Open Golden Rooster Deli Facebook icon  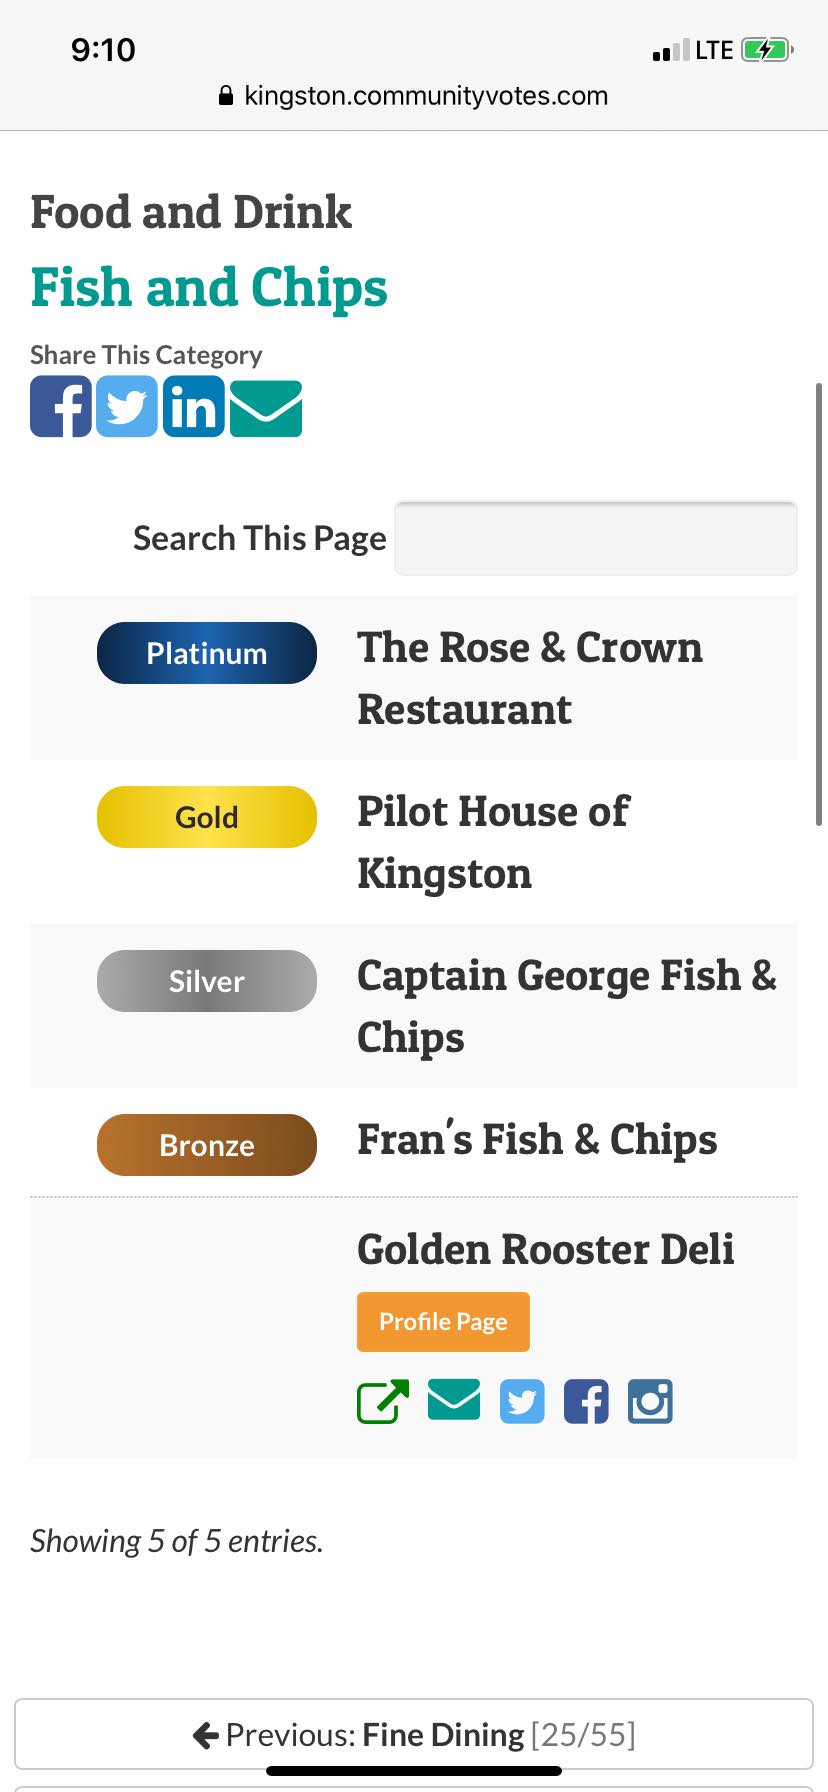[586, 1401]
